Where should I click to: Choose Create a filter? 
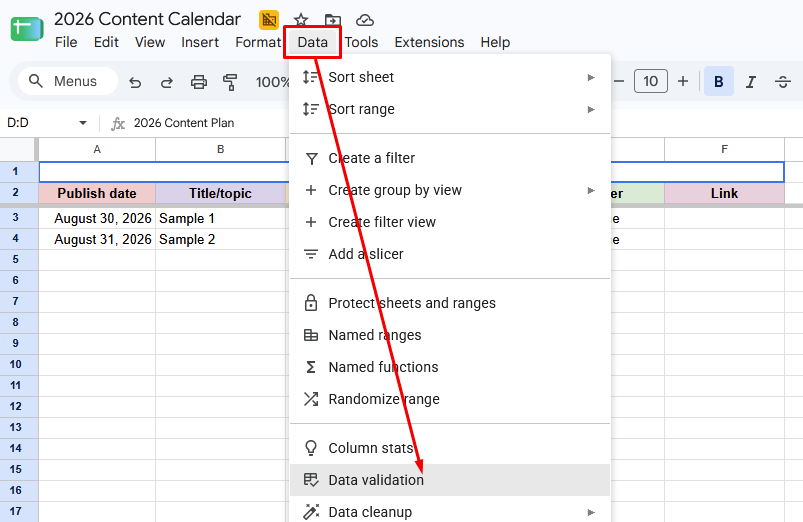pos(450,158)
